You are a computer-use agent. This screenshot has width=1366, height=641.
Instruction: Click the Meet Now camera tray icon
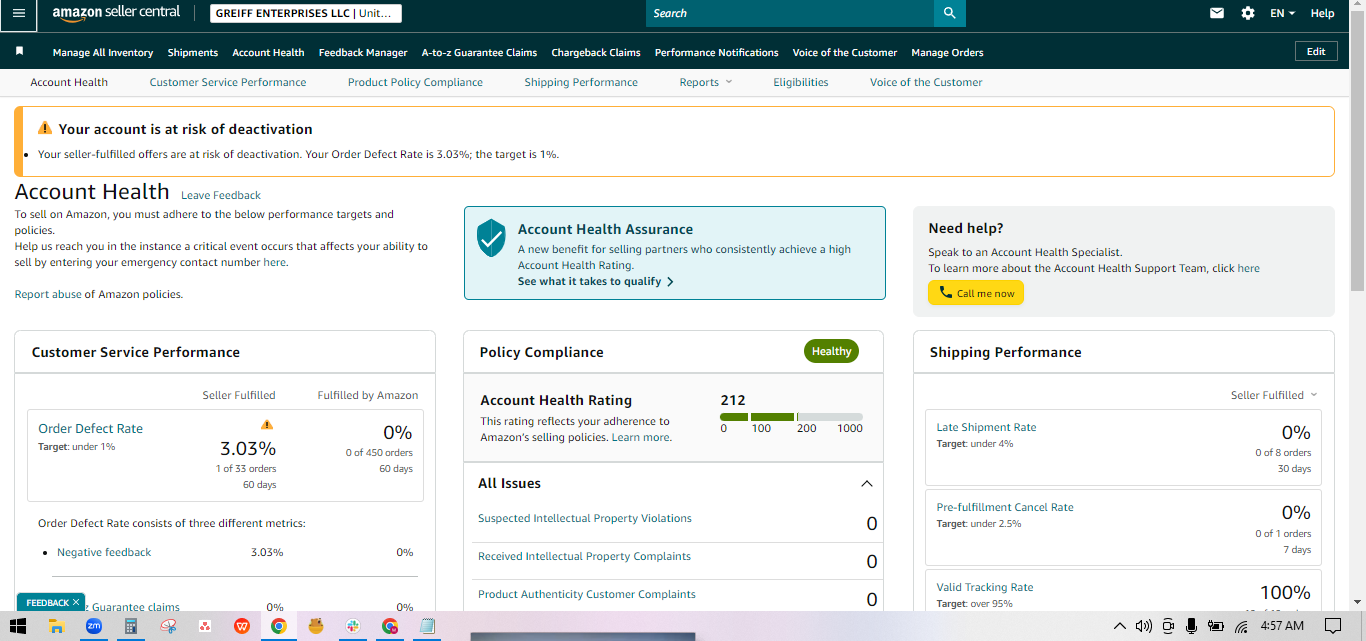pos(1168,626)
